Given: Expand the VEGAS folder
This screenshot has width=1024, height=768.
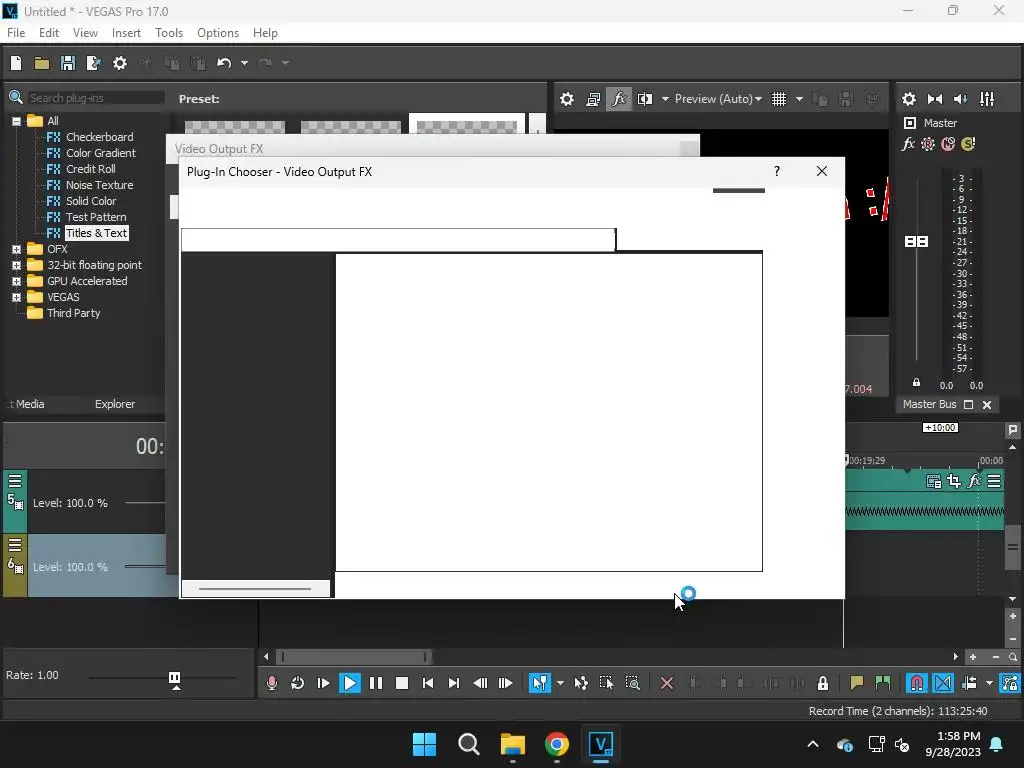Looking at the screenshot, I should [16, 297].
